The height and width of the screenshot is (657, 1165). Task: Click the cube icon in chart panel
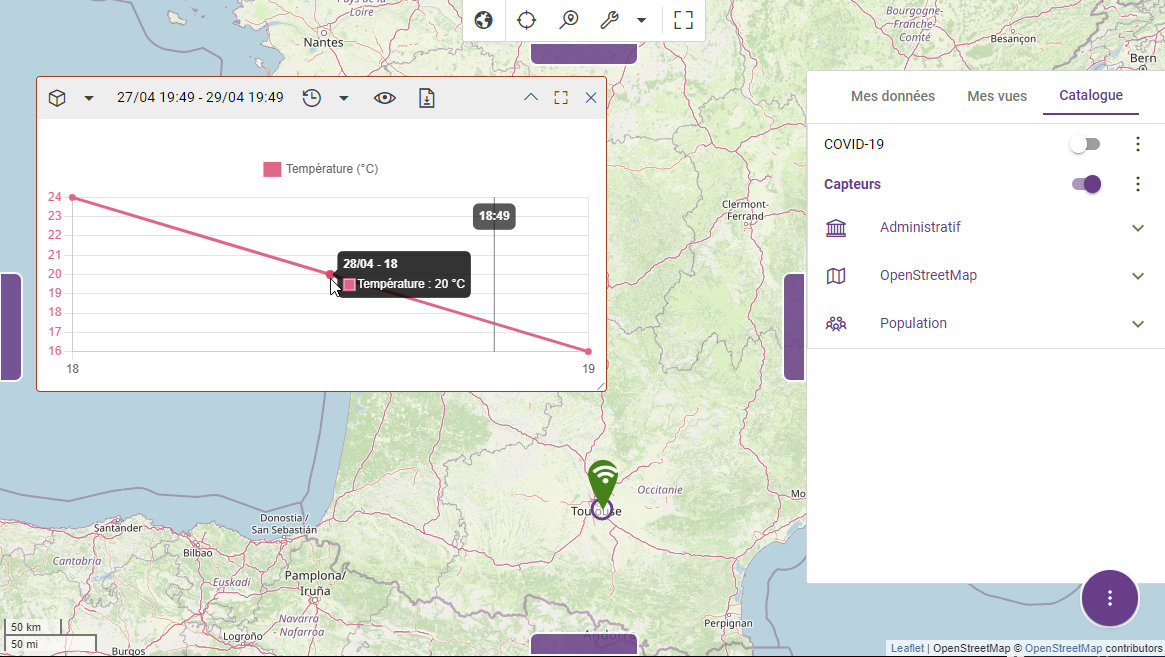tap(57, 98)
